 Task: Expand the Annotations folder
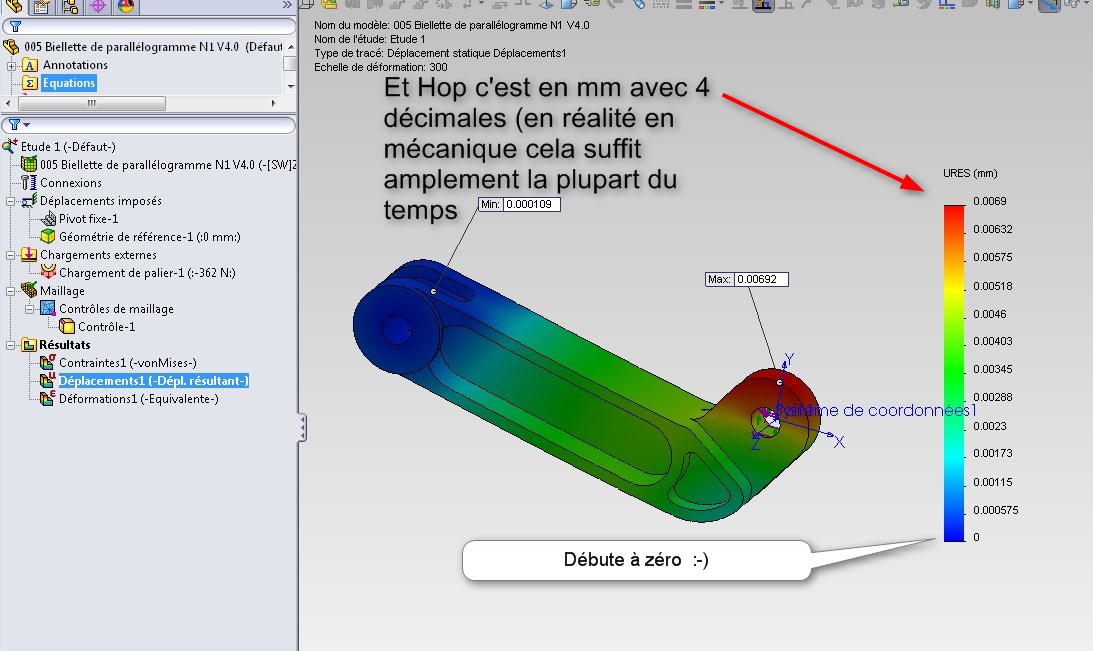pos(11,66)
